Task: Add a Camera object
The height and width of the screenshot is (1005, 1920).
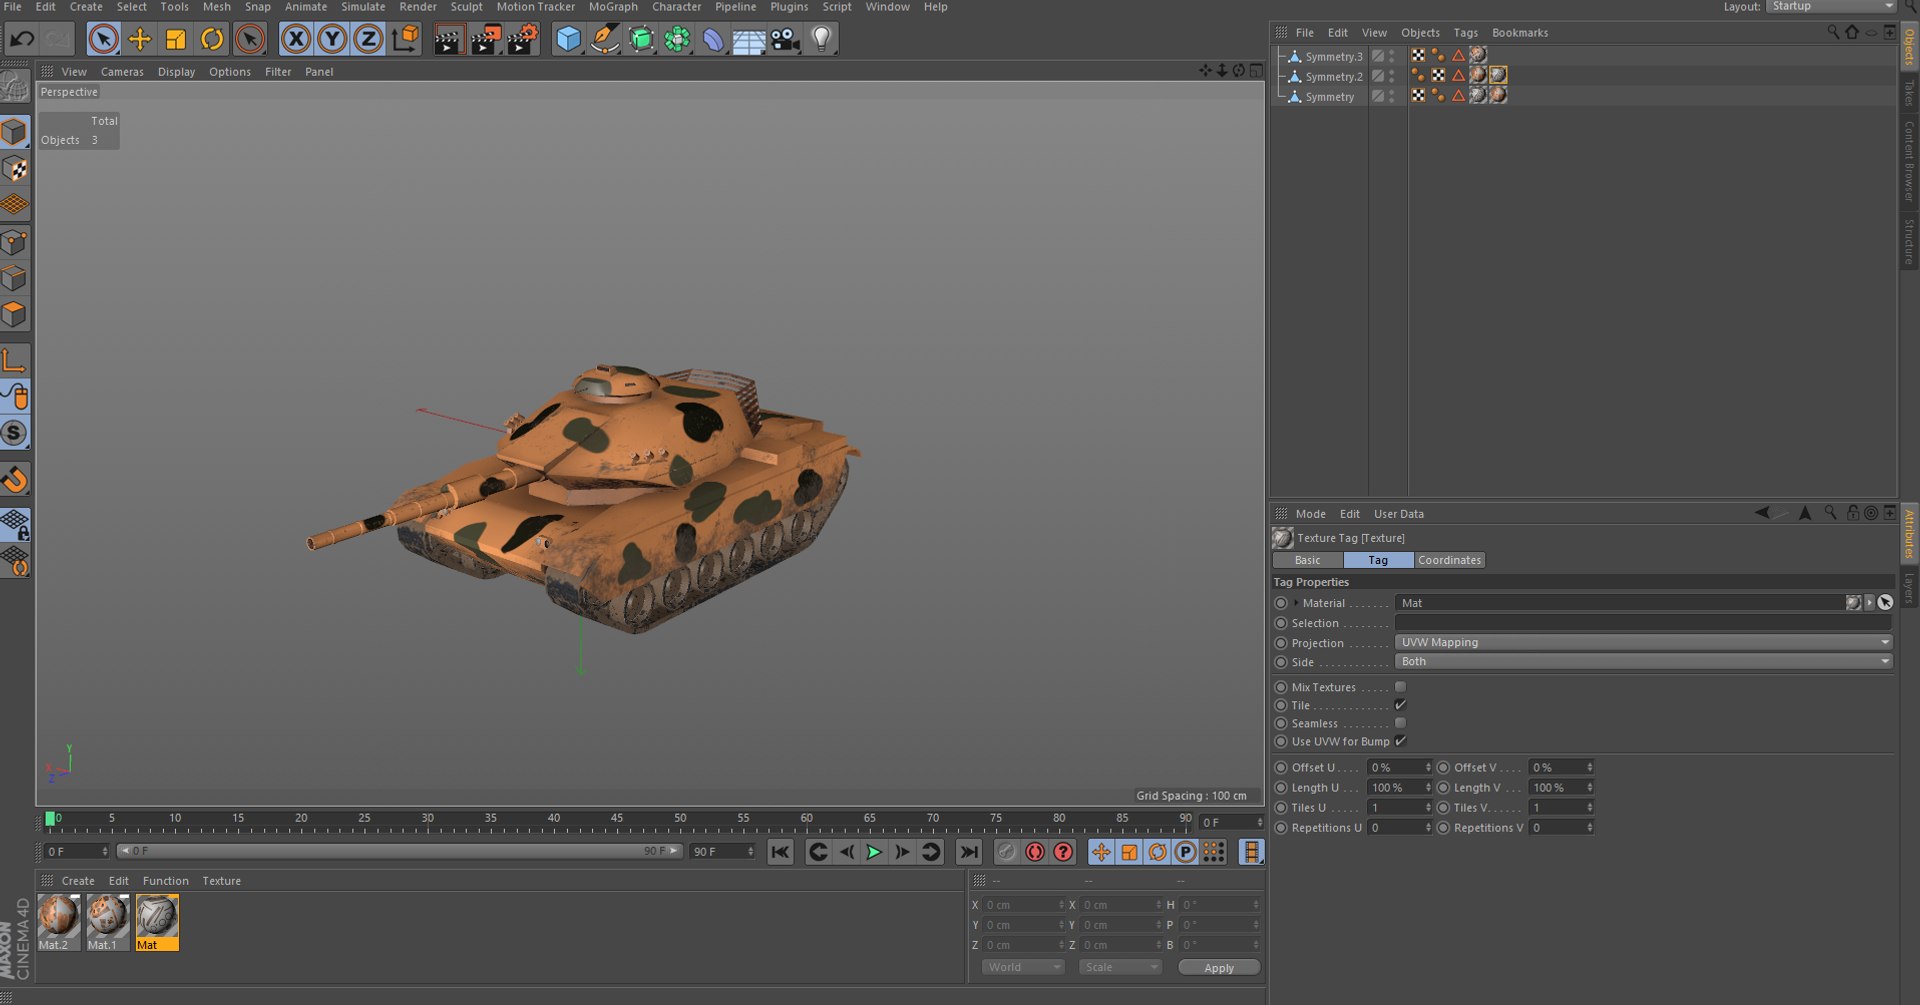Action: click(x=785, y=39)
